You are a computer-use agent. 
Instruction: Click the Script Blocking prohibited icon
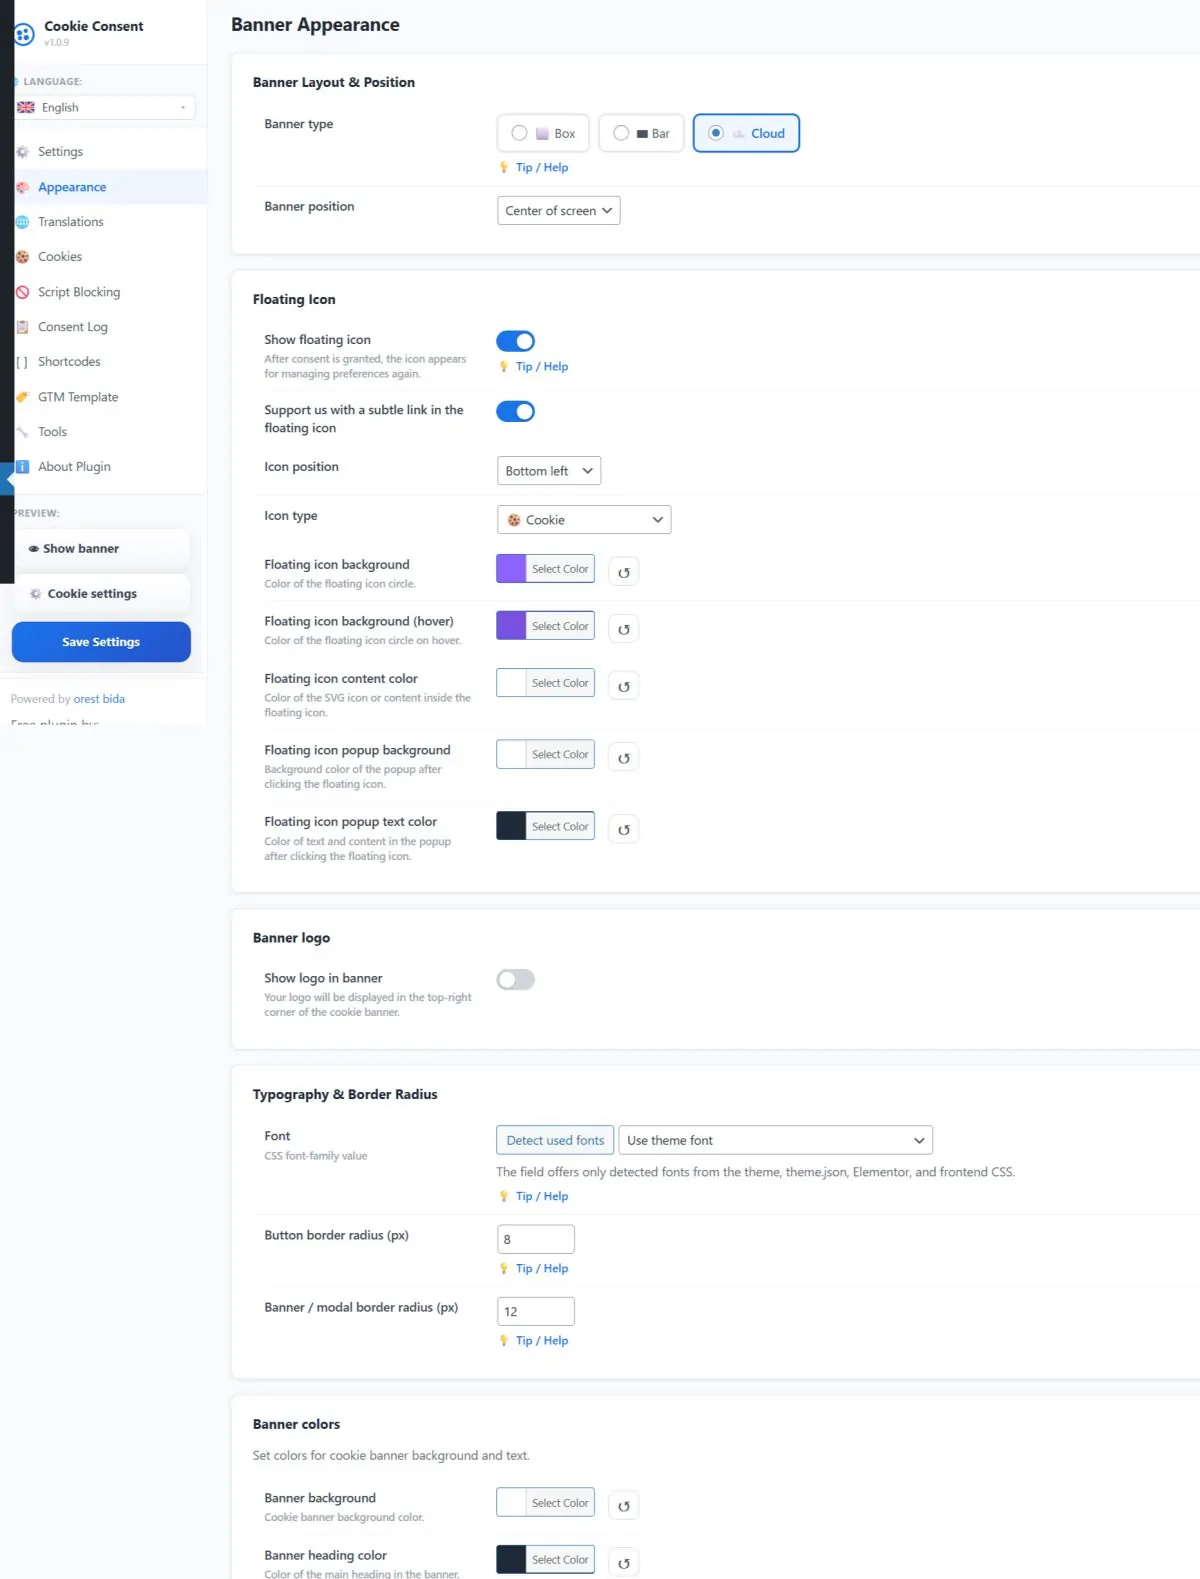(22, 292)
